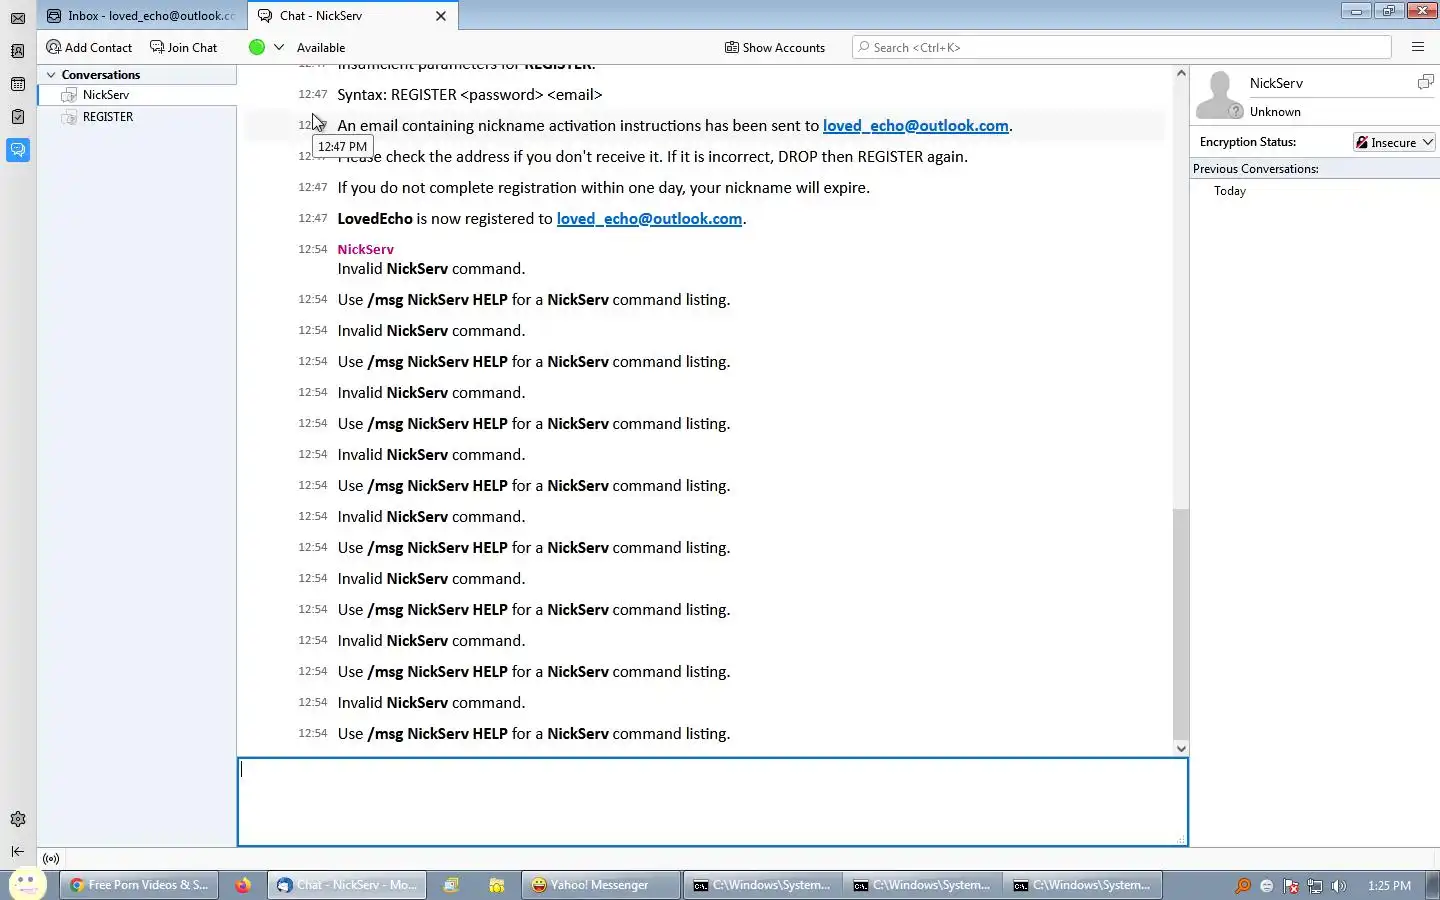The width and height of the screenshot is (1440, 900).
Task: Click the volume speaker tray icon
Action: [x=1339, y=886]
